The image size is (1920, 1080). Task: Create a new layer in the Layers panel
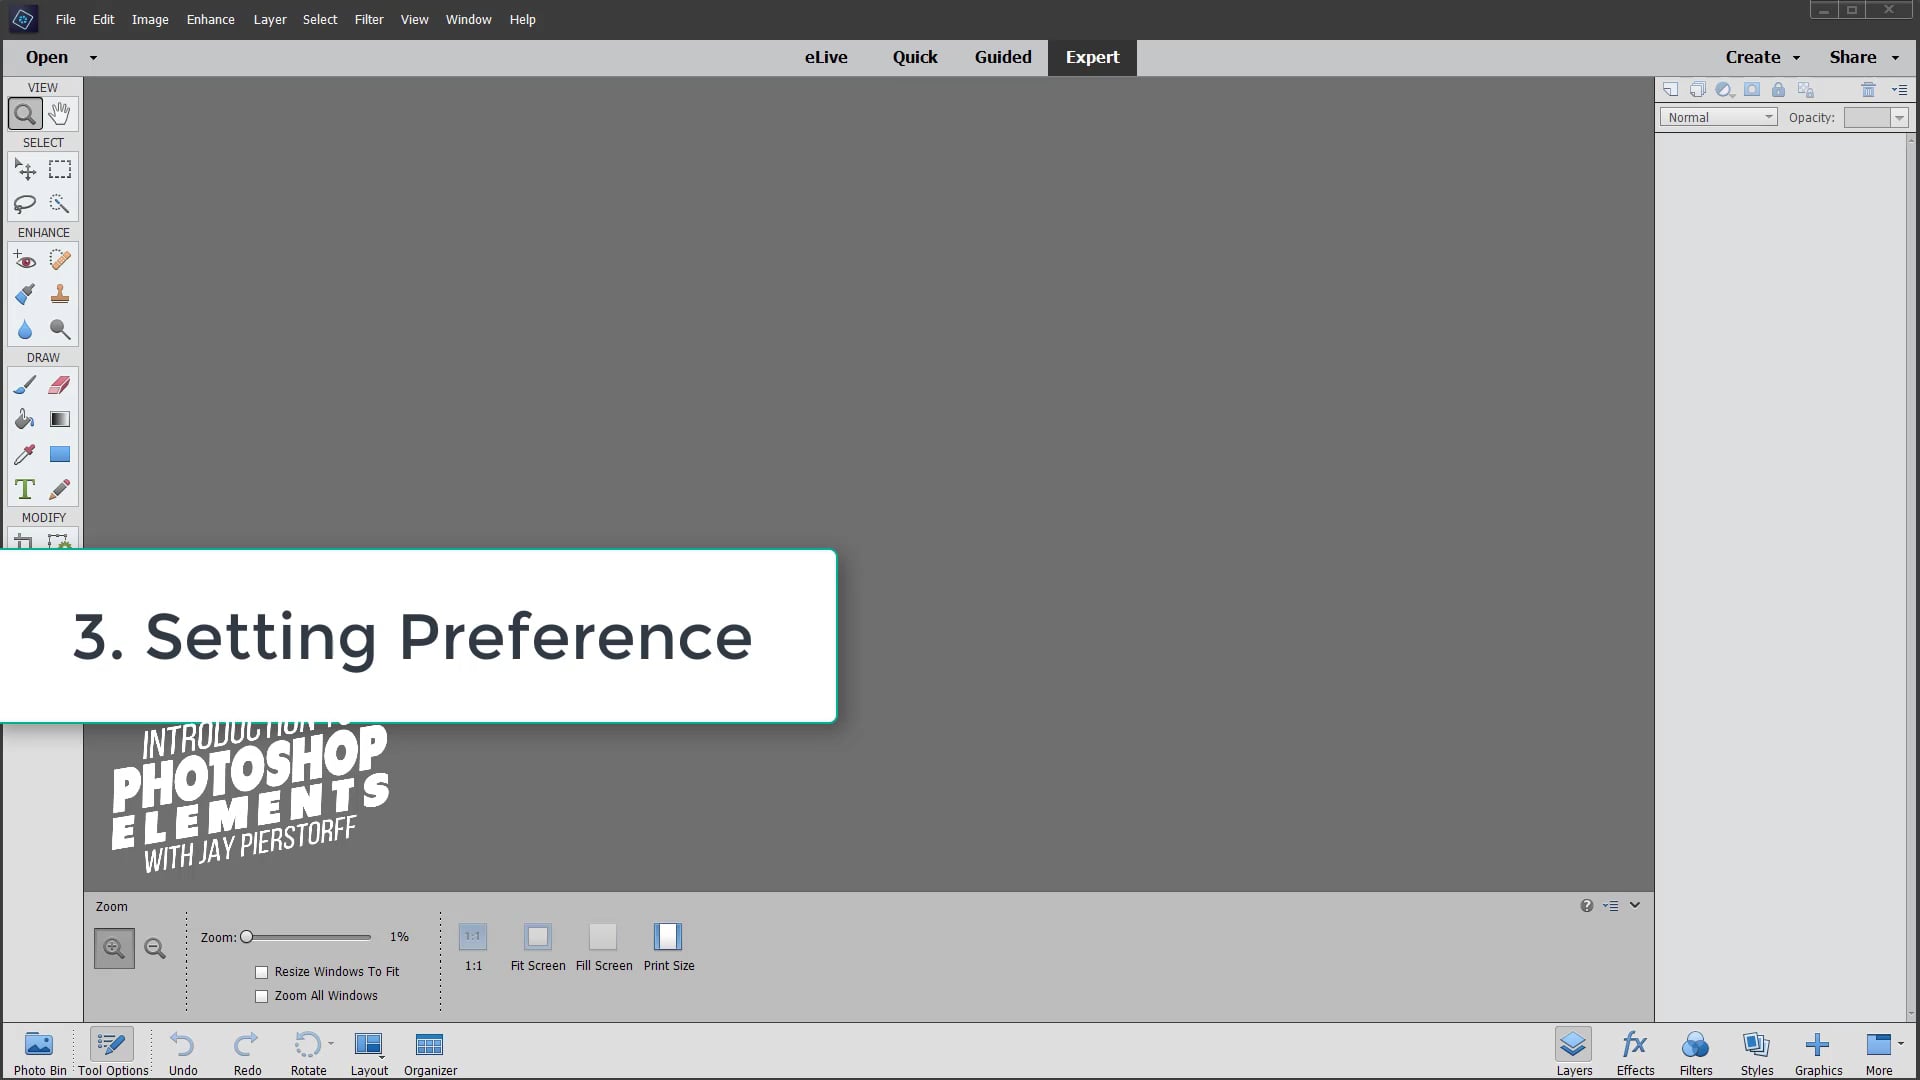(x=1671, y=89)
